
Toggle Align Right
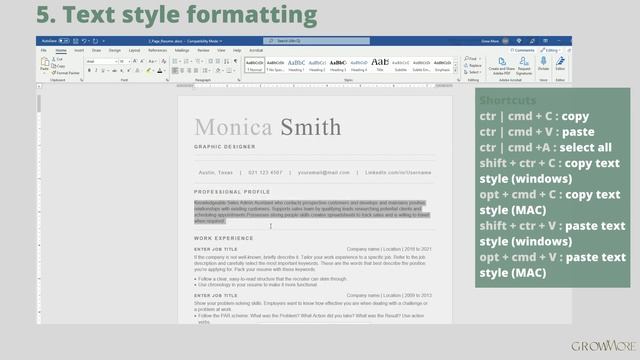[189, 71]
